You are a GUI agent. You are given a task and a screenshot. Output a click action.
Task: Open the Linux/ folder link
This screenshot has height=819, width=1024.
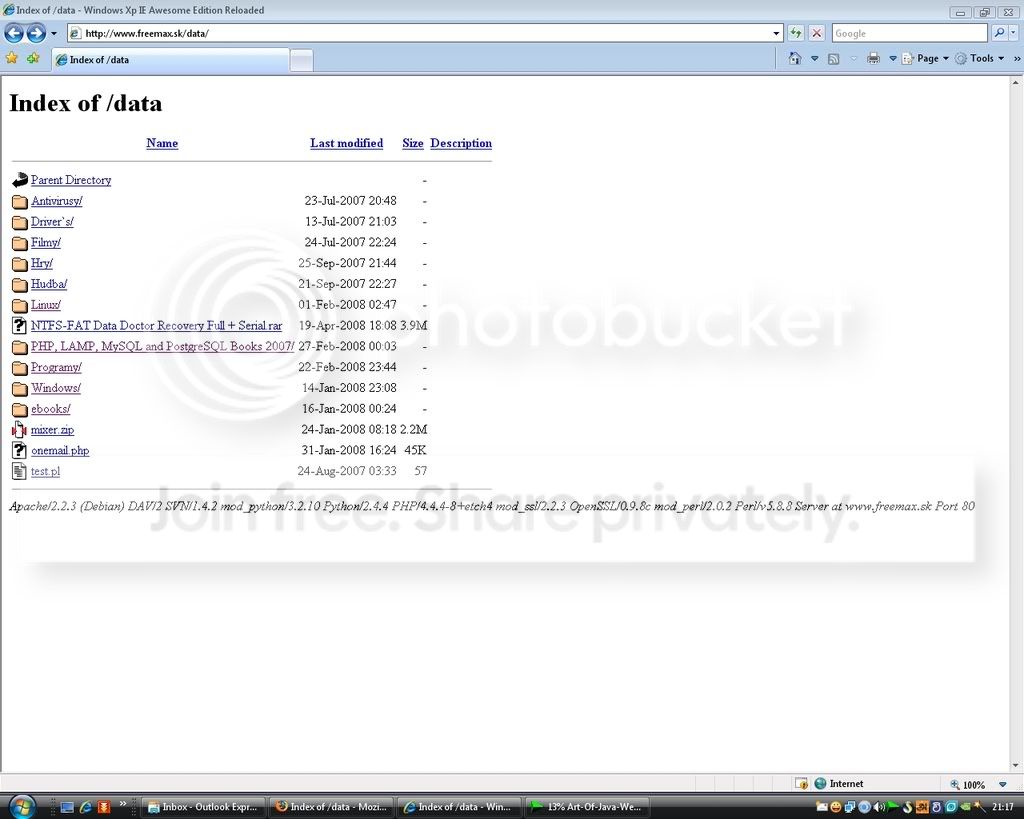tap(46, 305)
